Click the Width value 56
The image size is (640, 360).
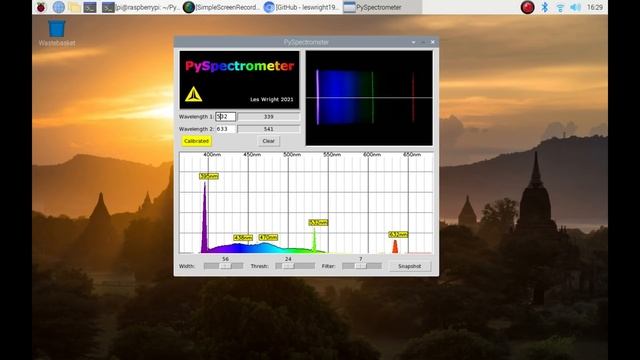coord(225,259)
